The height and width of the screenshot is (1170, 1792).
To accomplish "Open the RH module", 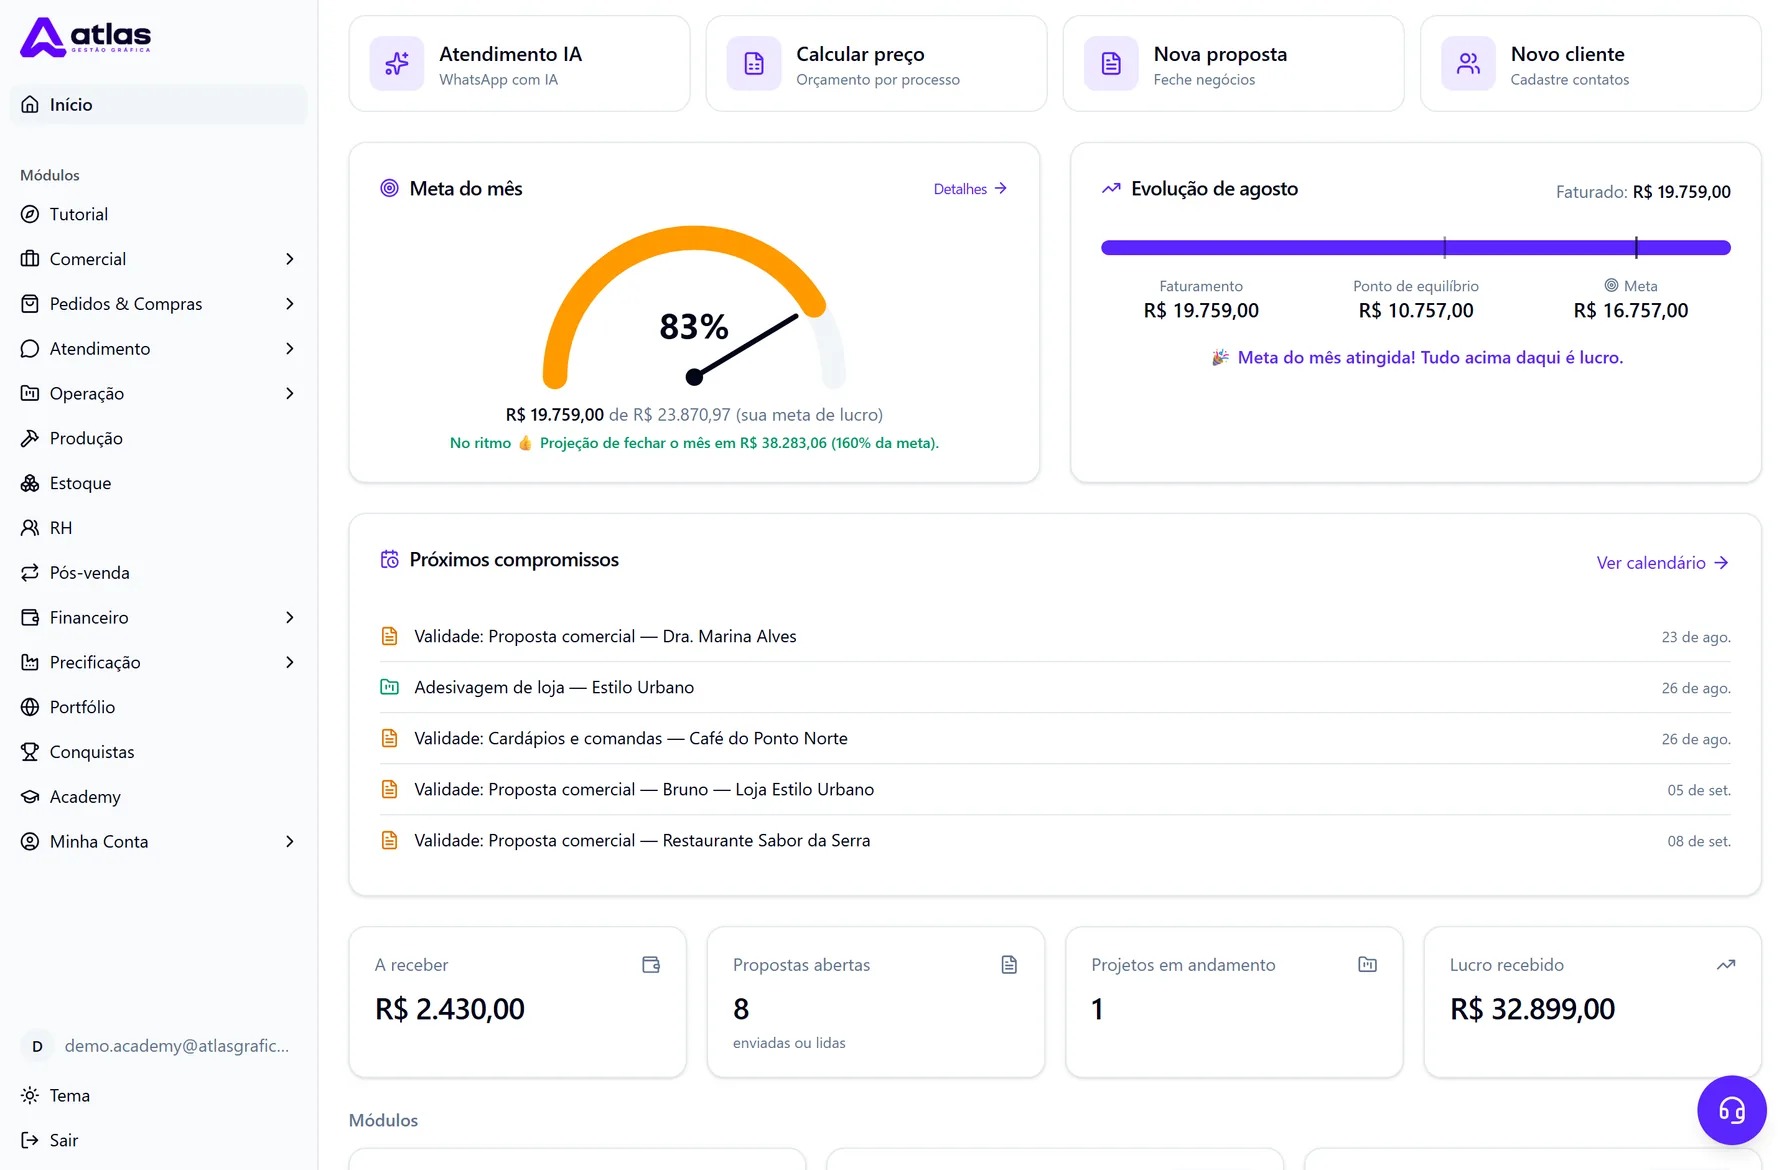I will (x=159, y=528).
